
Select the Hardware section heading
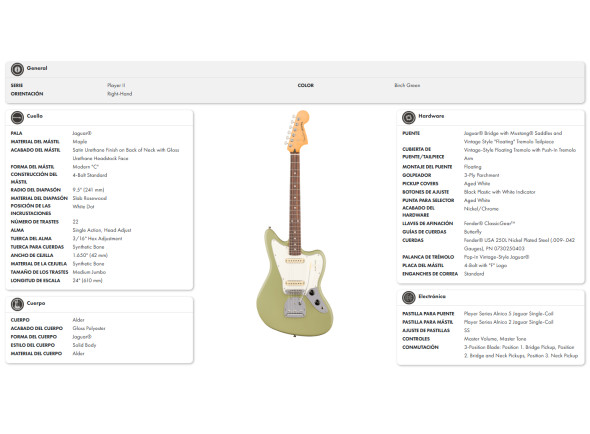pyautogui.click(x=431, y=116)
